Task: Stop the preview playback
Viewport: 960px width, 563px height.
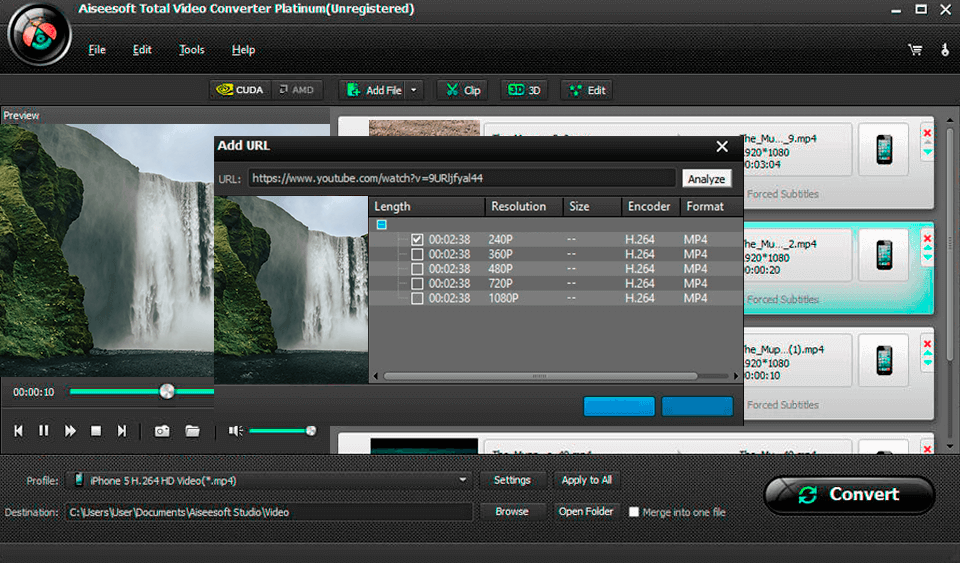Action: tap(96, 431)
